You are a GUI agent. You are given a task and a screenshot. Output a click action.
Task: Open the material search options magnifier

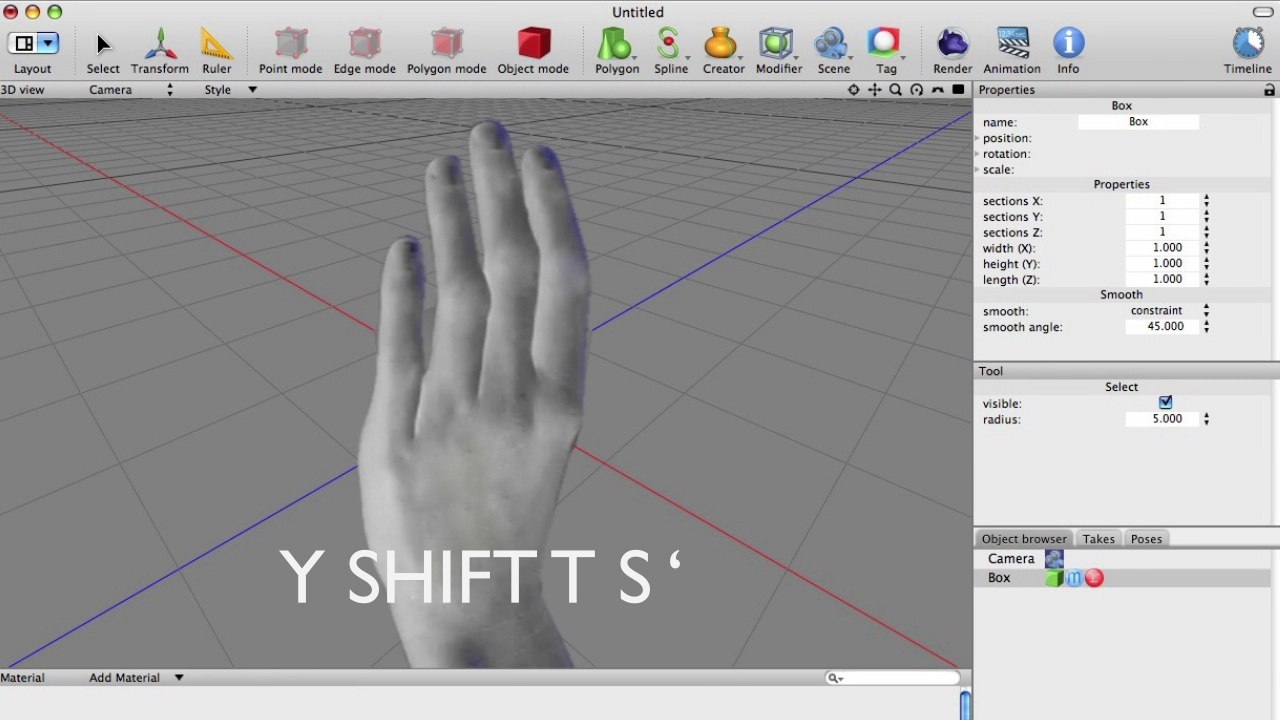click(835, 678)
